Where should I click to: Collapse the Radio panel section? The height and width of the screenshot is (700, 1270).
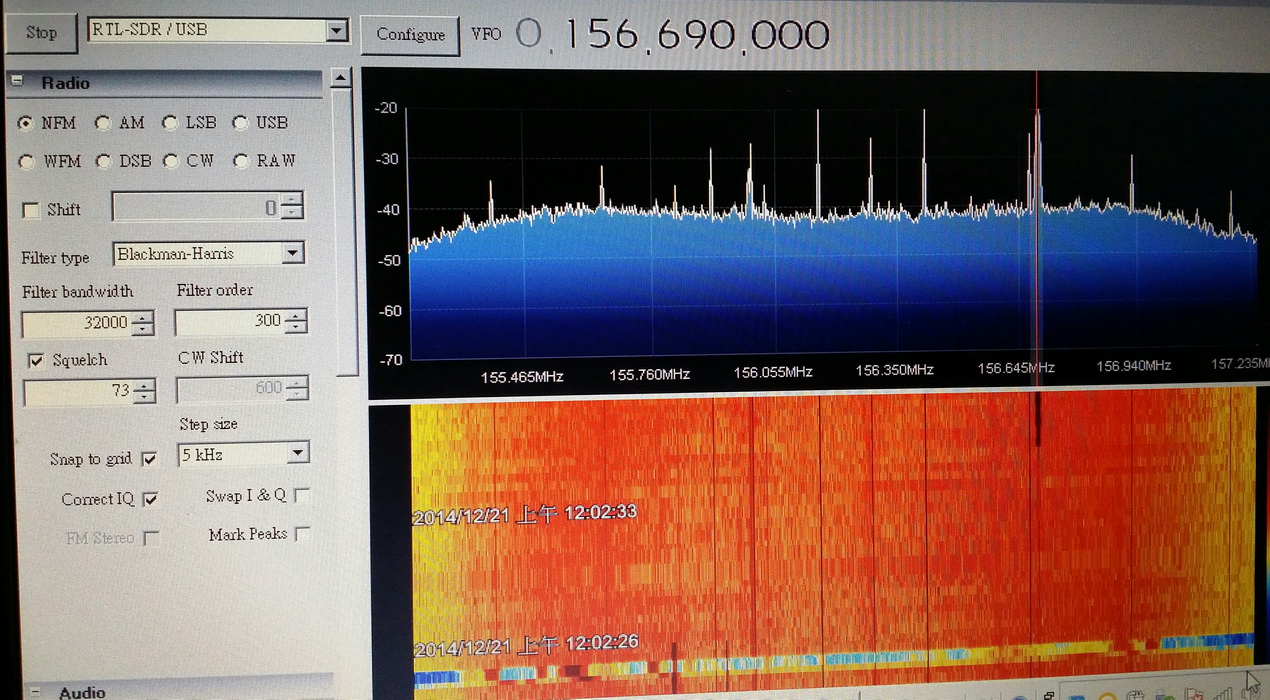[17, 83]
